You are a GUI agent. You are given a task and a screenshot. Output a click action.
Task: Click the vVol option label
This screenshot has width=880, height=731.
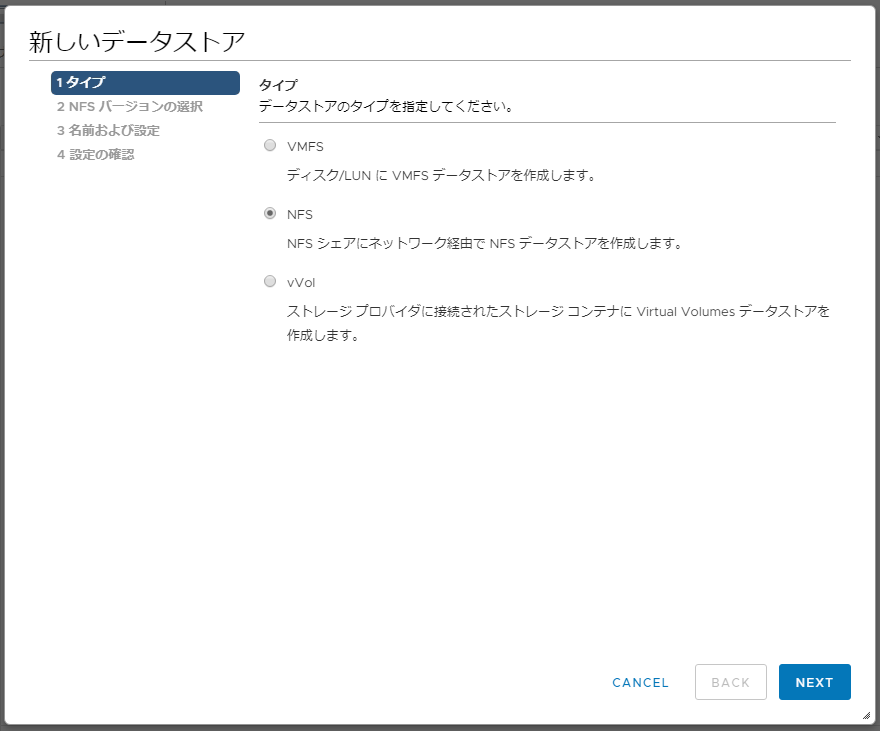tap(301, 282)
